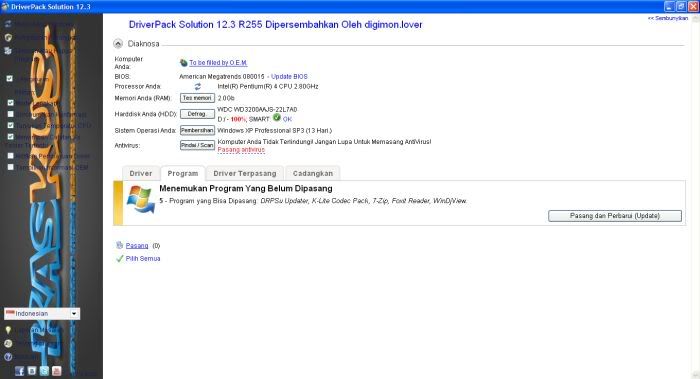Viewport: 700px width, 379px height.
Task: Open the To be filled by O.E.M. link
Action: click(218, 63)
